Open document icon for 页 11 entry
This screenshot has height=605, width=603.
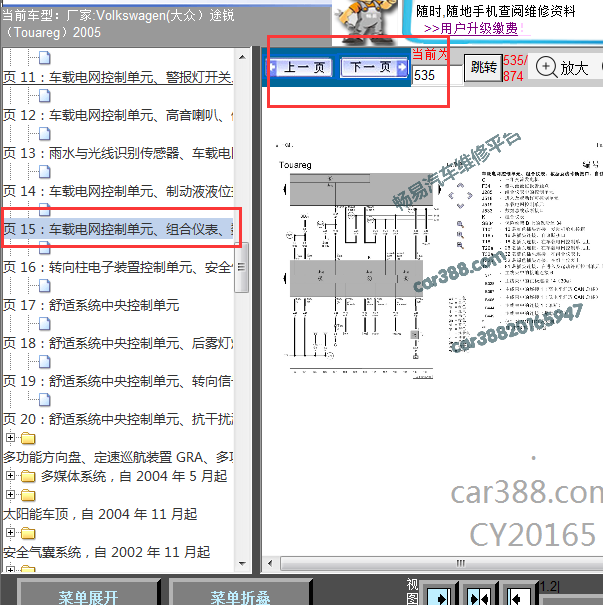(45, 58)
